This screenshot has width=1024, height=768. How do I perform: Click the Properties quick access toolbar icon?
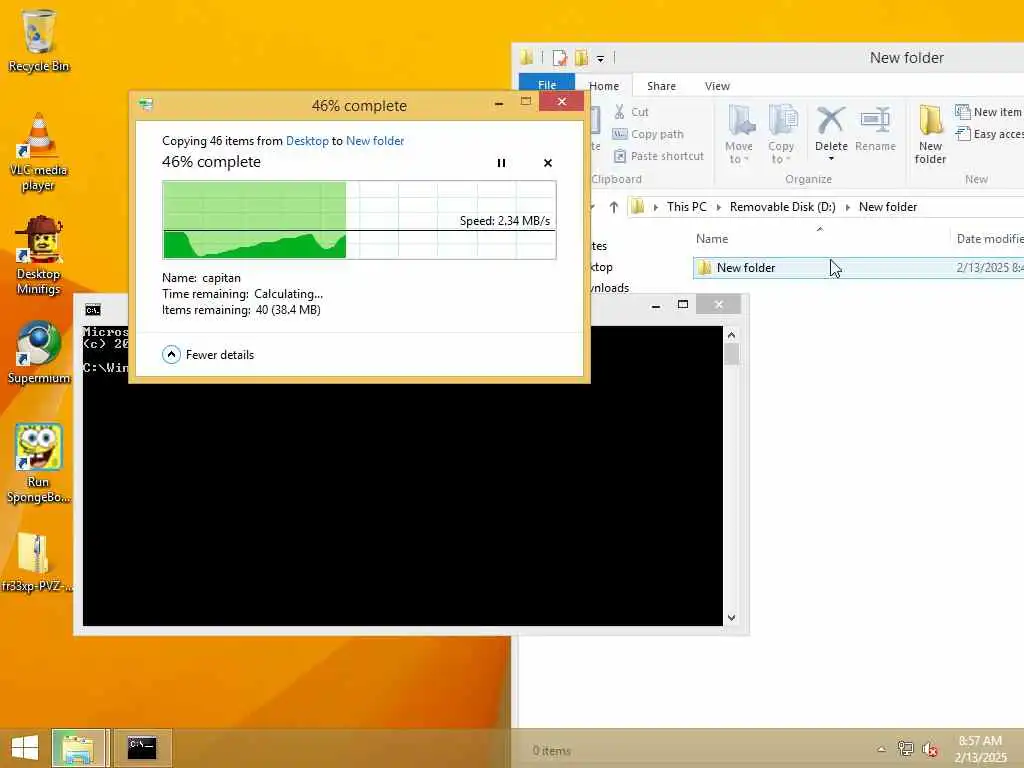pos(560,58)
